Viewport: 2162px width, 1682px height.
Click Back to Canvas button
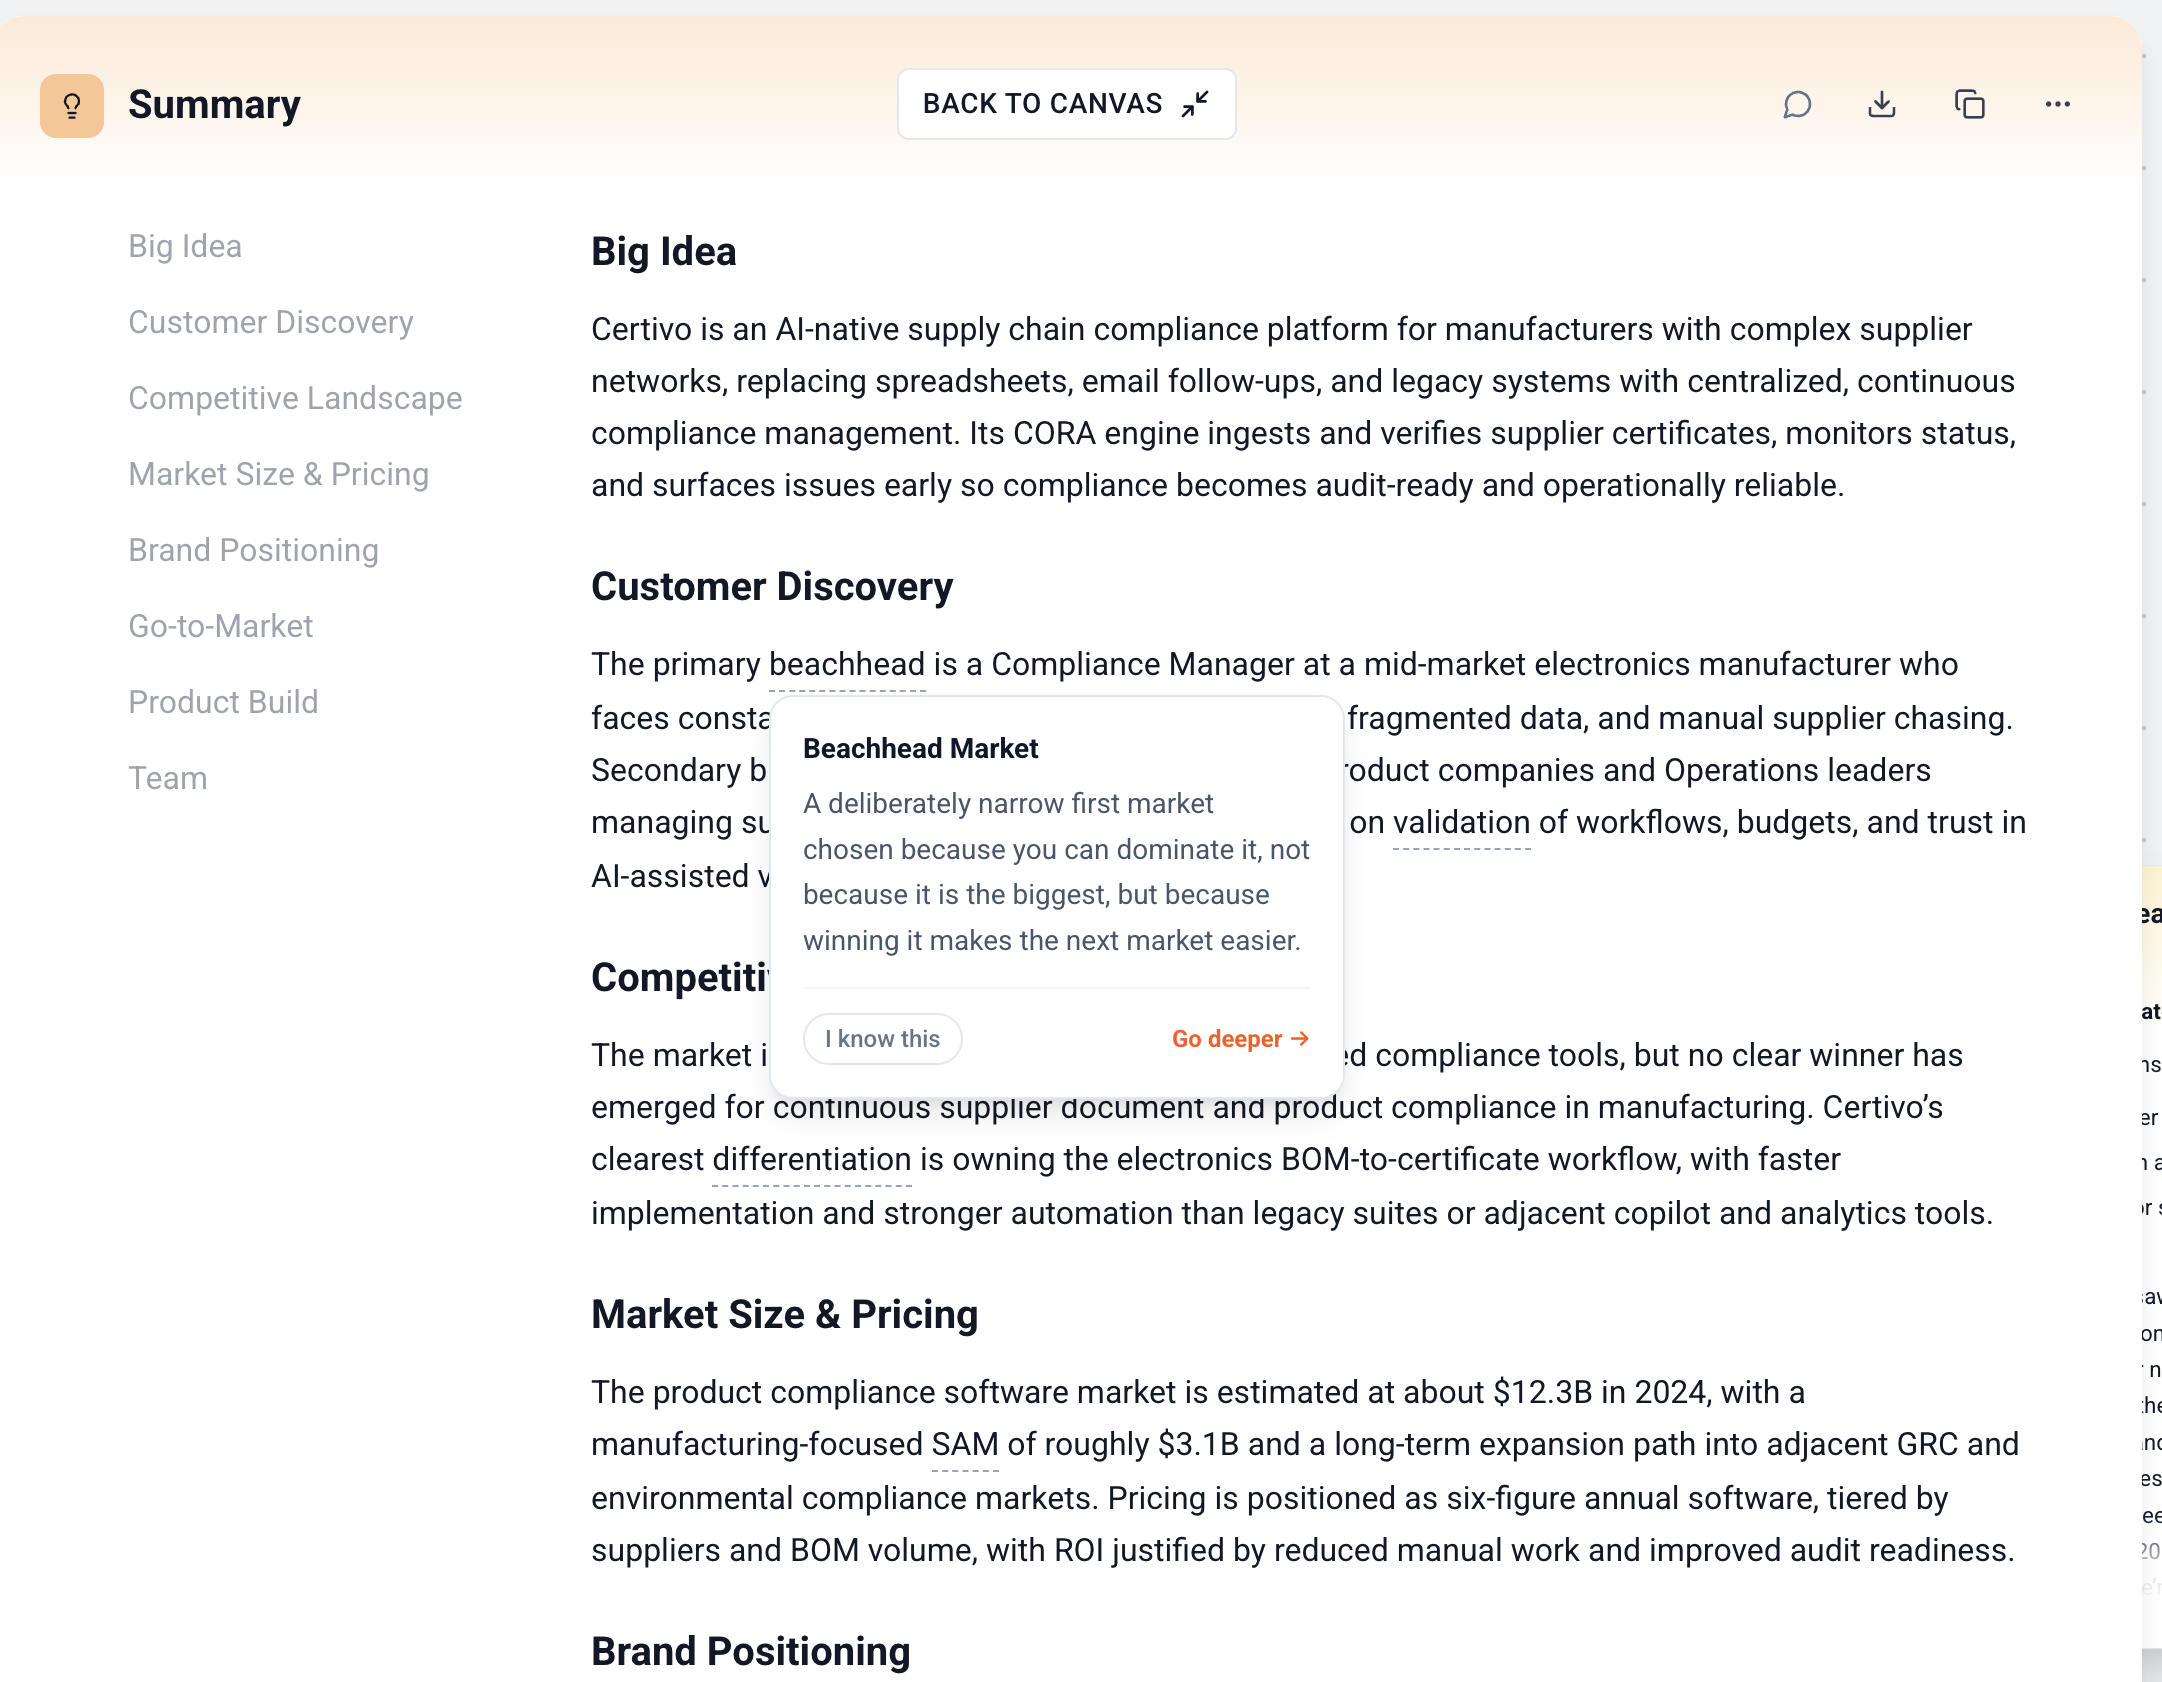click(x=1067, y=104)
